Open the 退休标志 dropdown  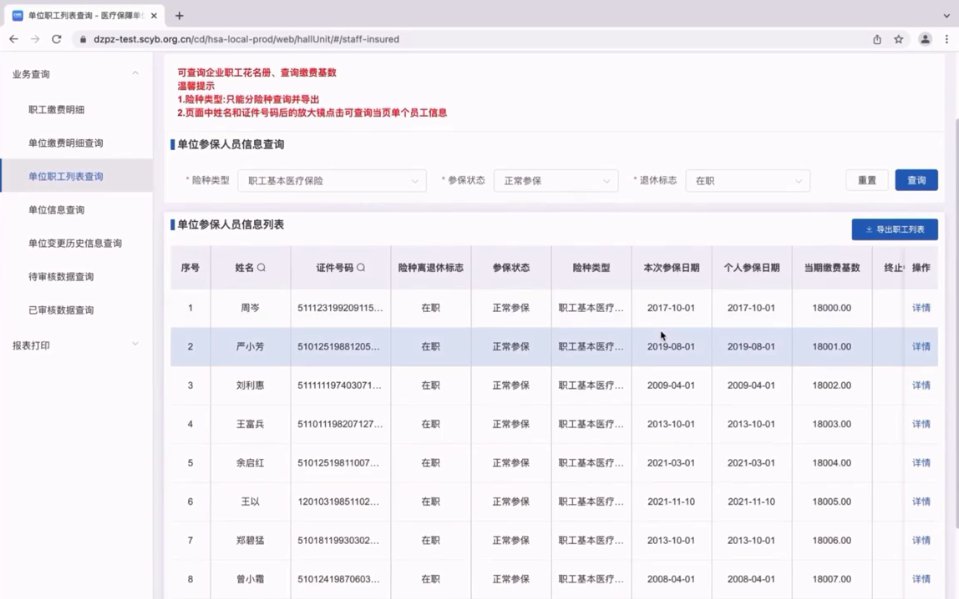coord(748,181)
